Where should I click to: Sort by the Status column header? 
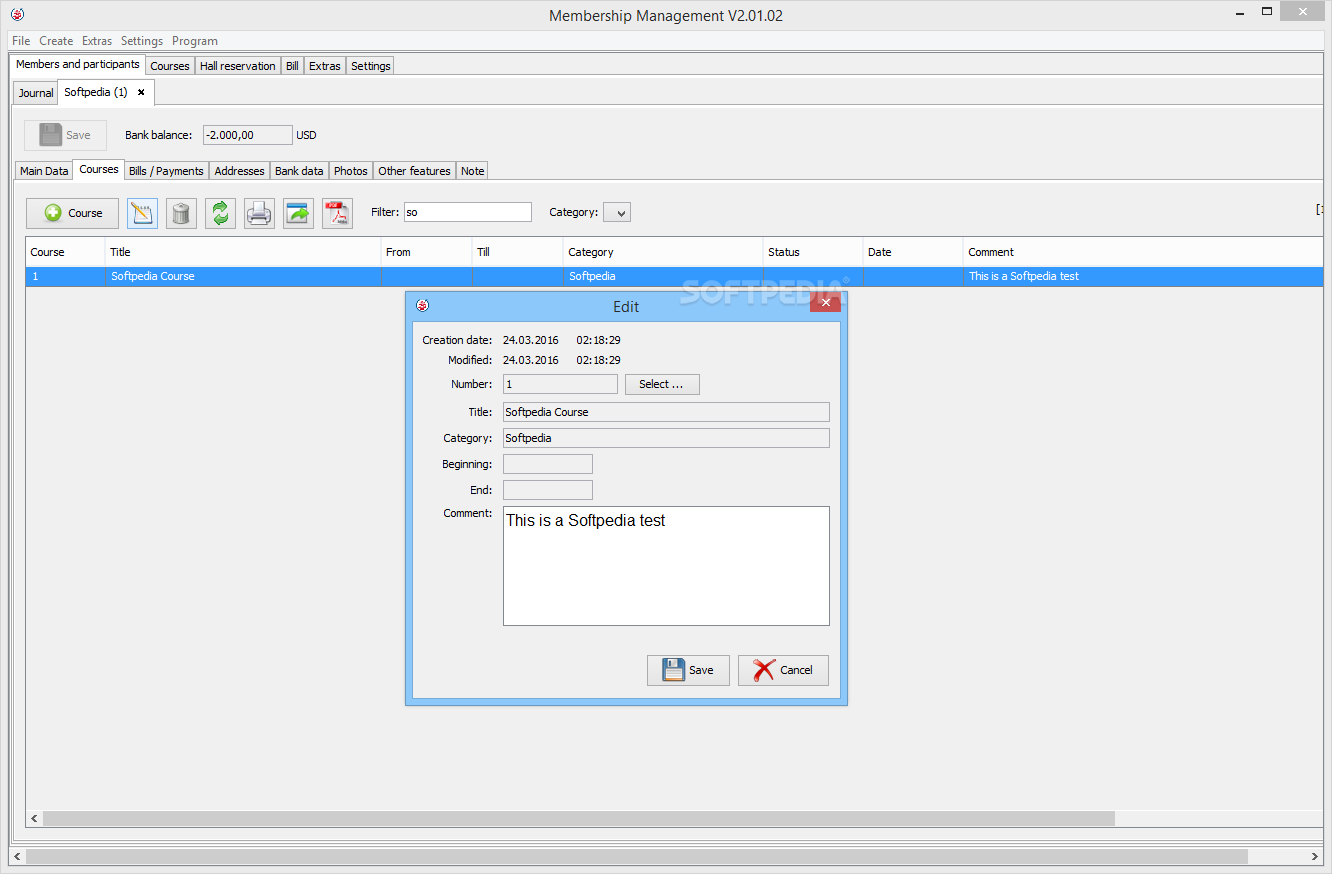point(813,252)
